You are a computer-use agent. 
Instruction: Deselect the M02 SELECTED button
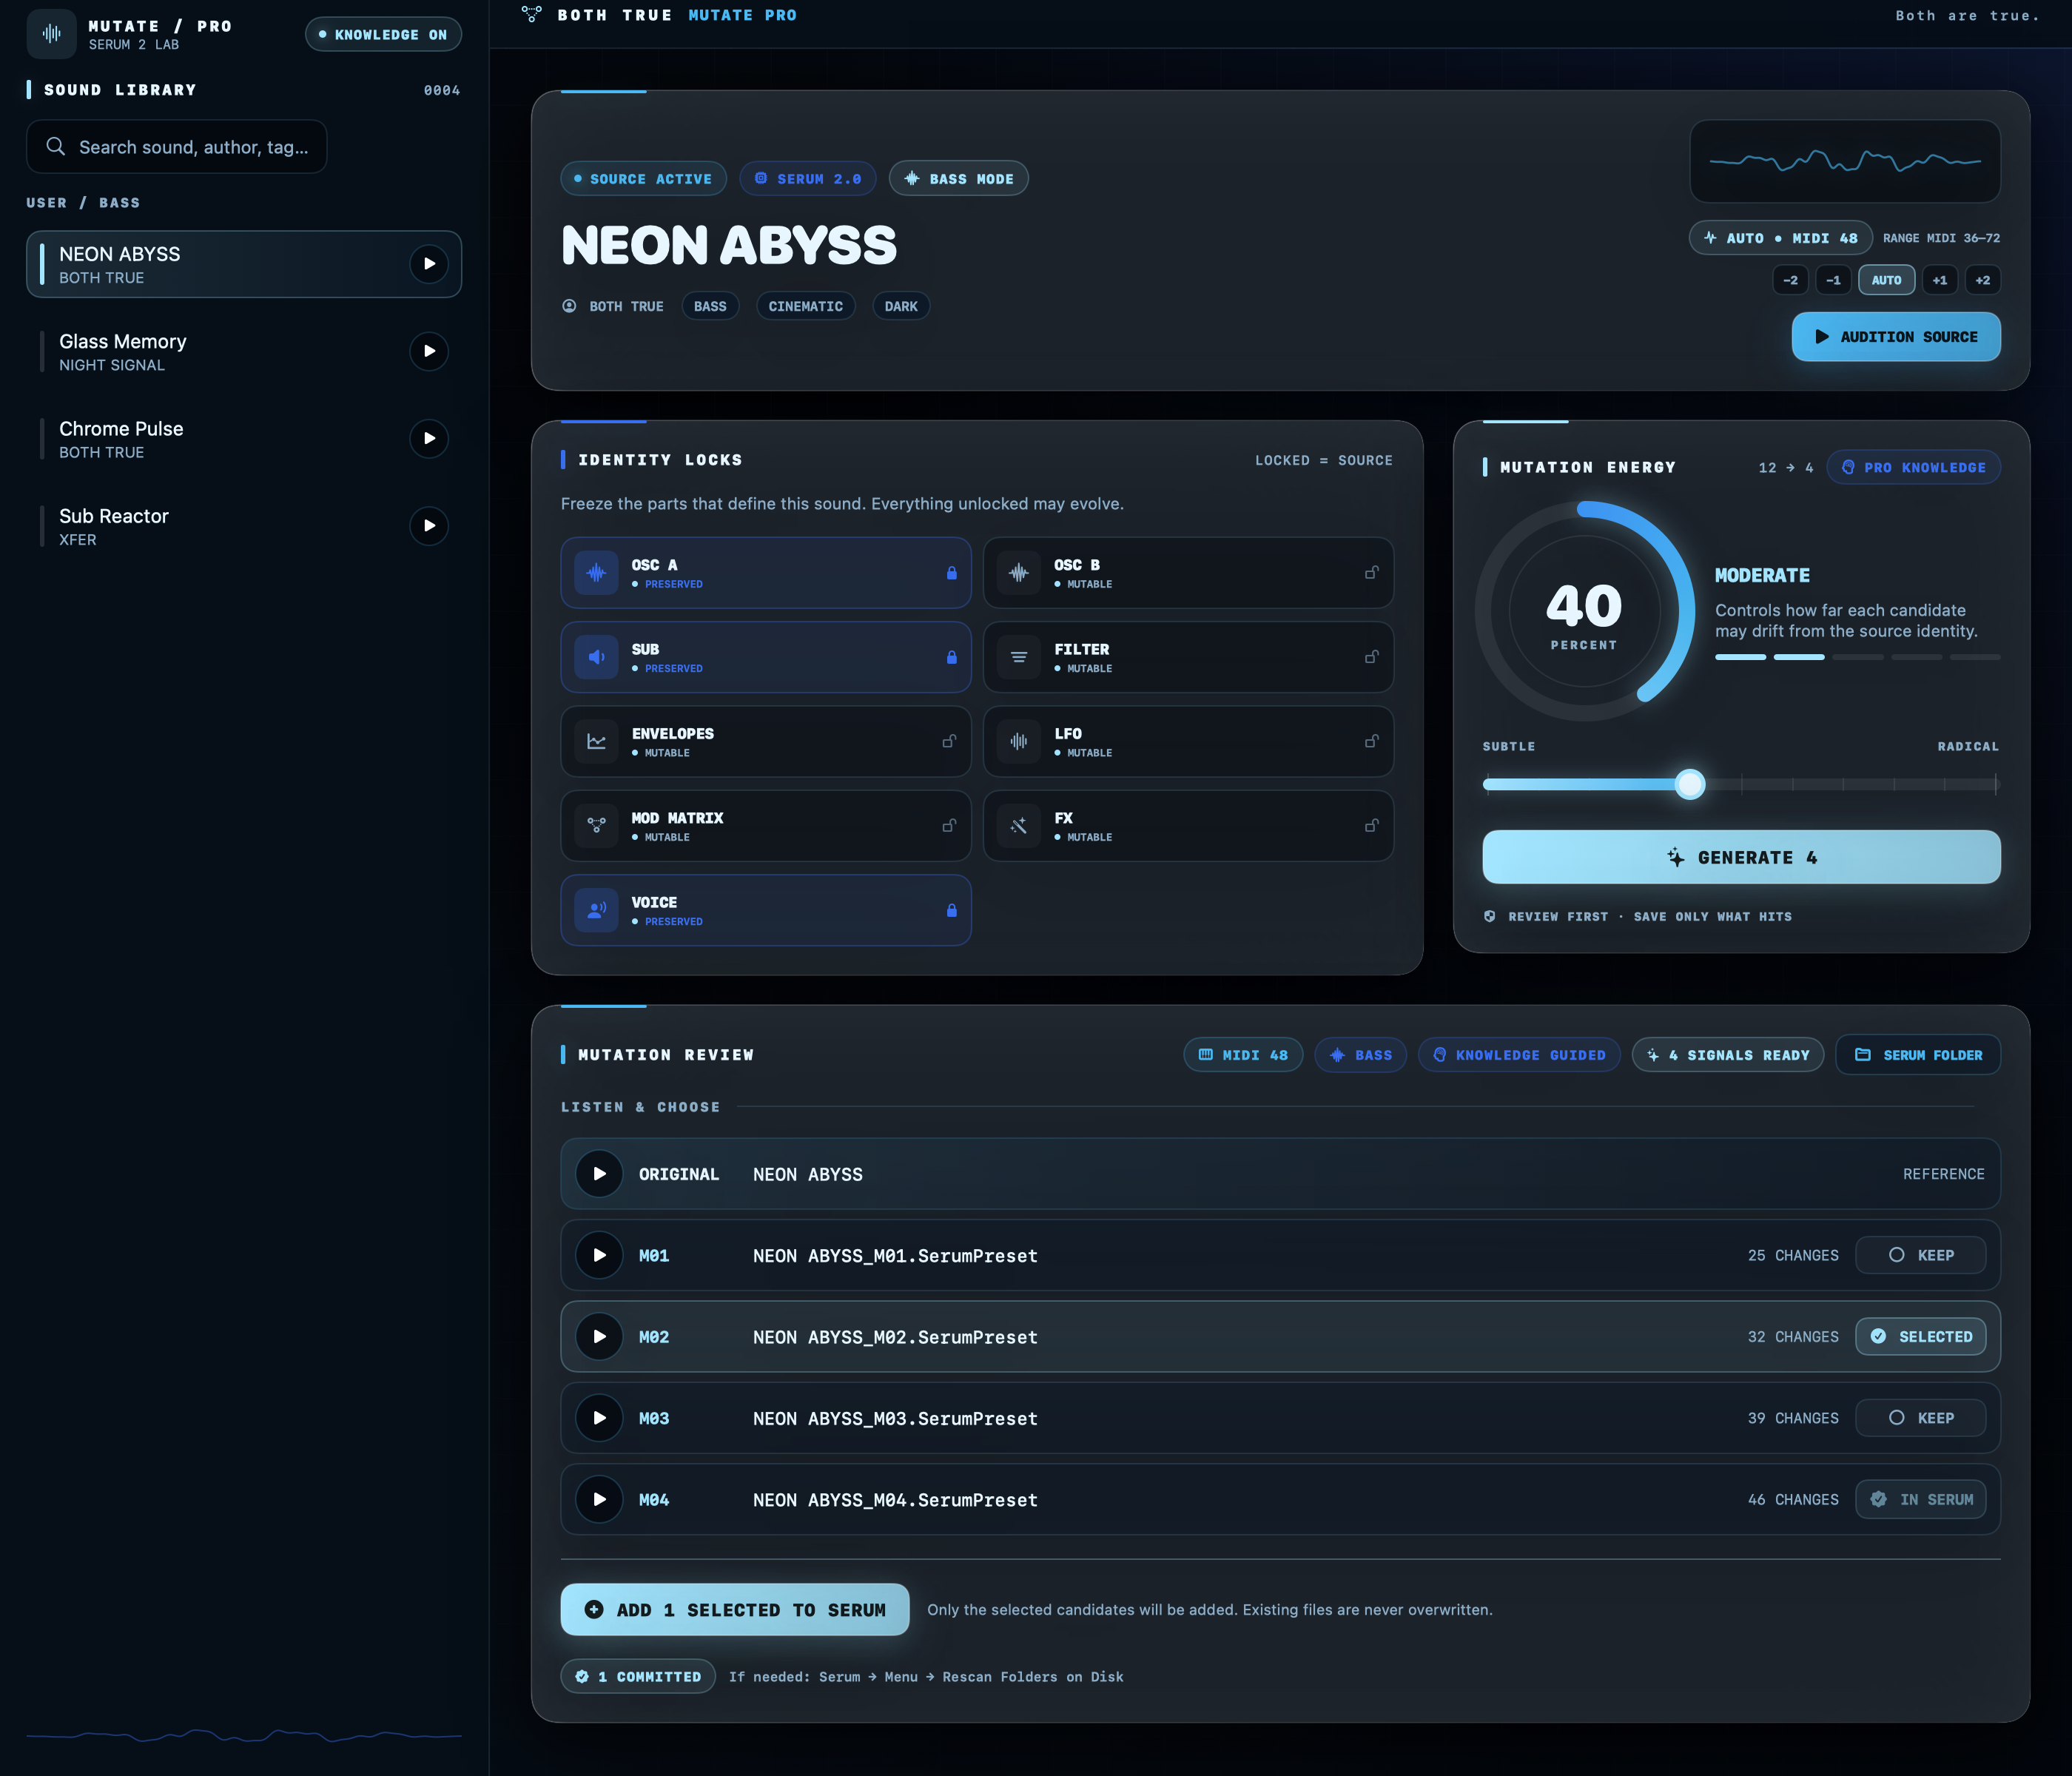pyautogui.click(x=1920, y=1337)
